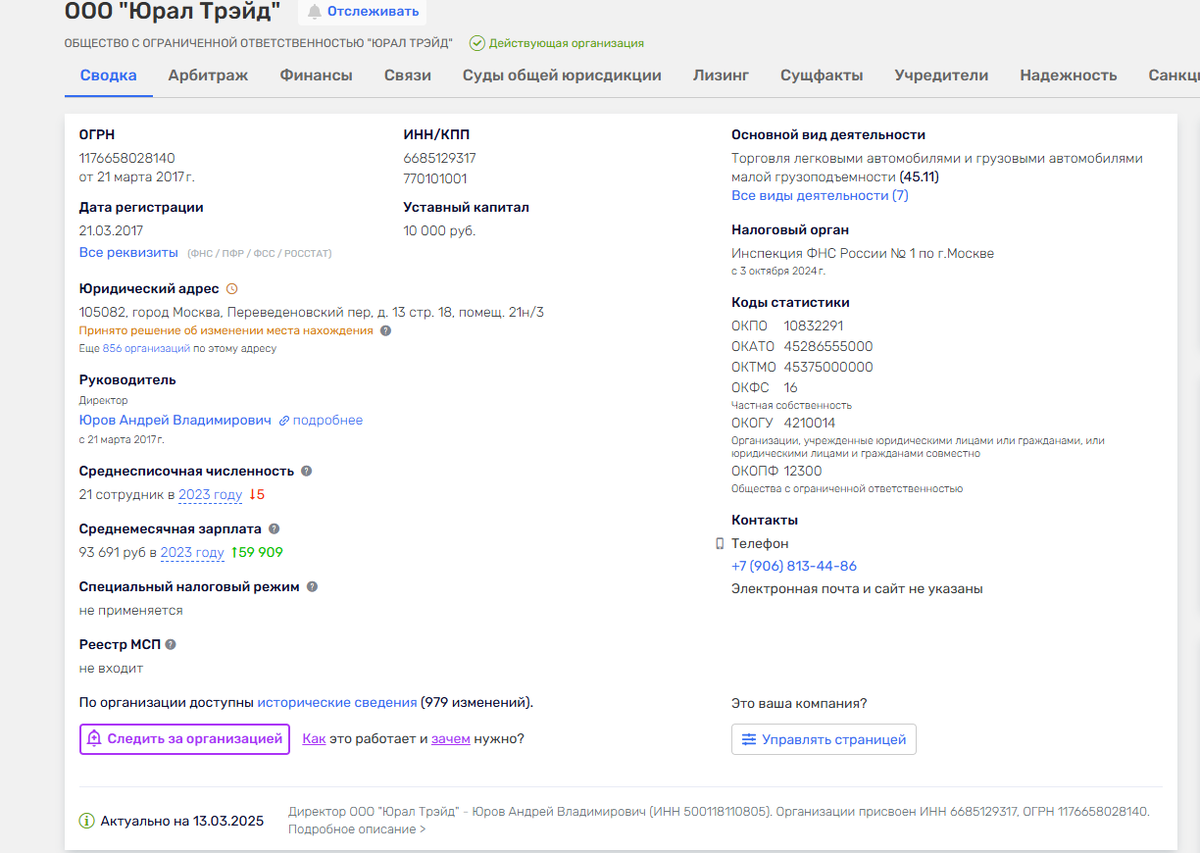Open исторические сведения link
This screenshot has height=853, width=1200.
337,703
